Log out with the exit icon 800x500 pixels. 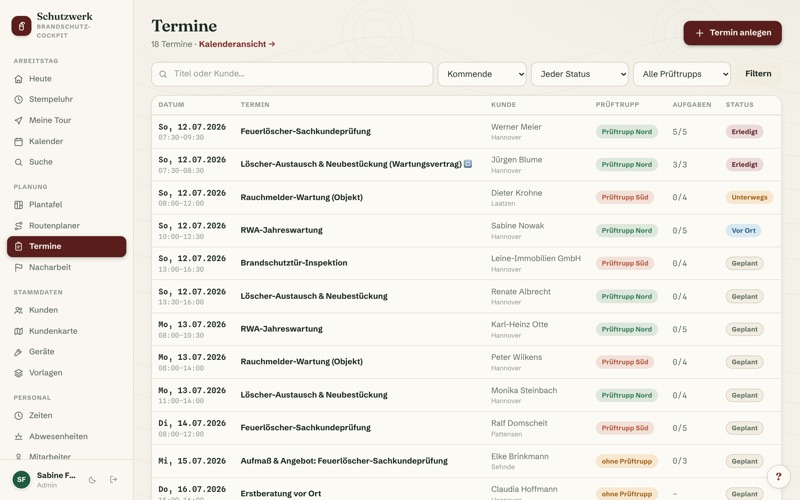tap(113, 480)
